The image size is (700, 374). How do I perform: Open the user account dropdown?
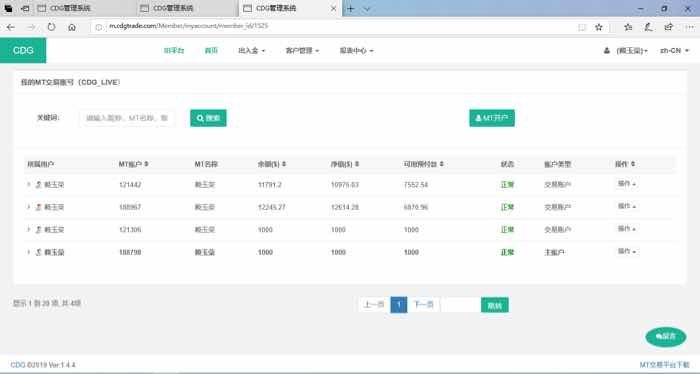coord(625,51)
